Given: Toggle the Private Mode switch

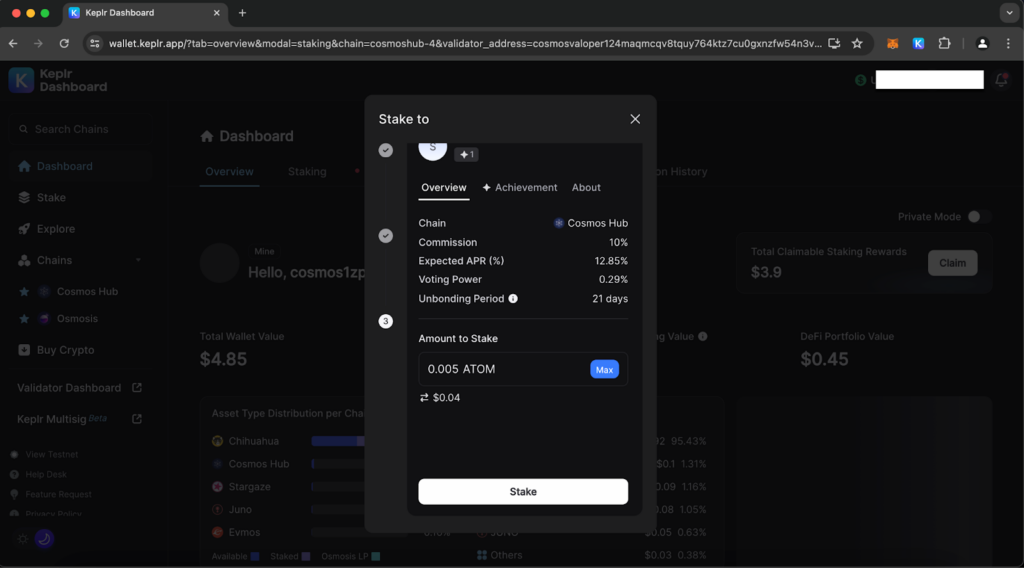Looking at the screenshot, I should [x=979, y=217].
